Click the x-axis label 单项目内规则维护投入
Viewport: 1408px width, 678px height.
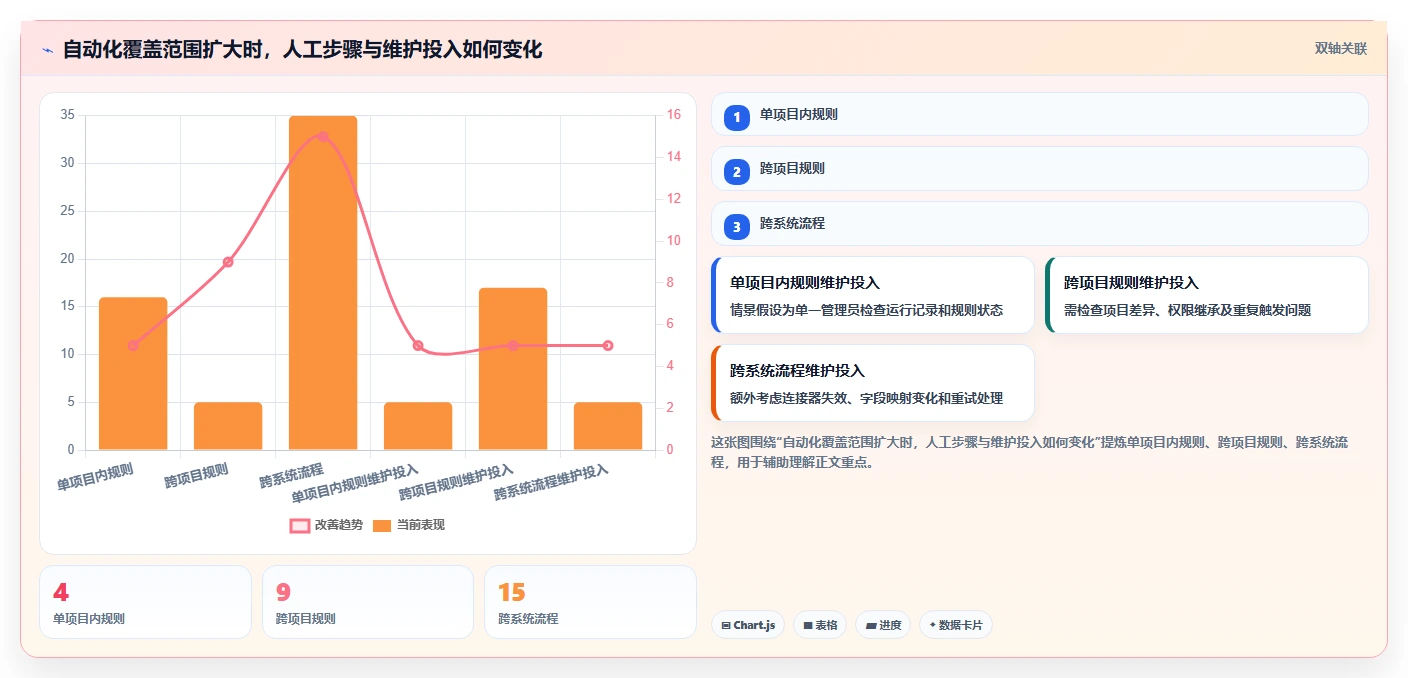[356, 483]
